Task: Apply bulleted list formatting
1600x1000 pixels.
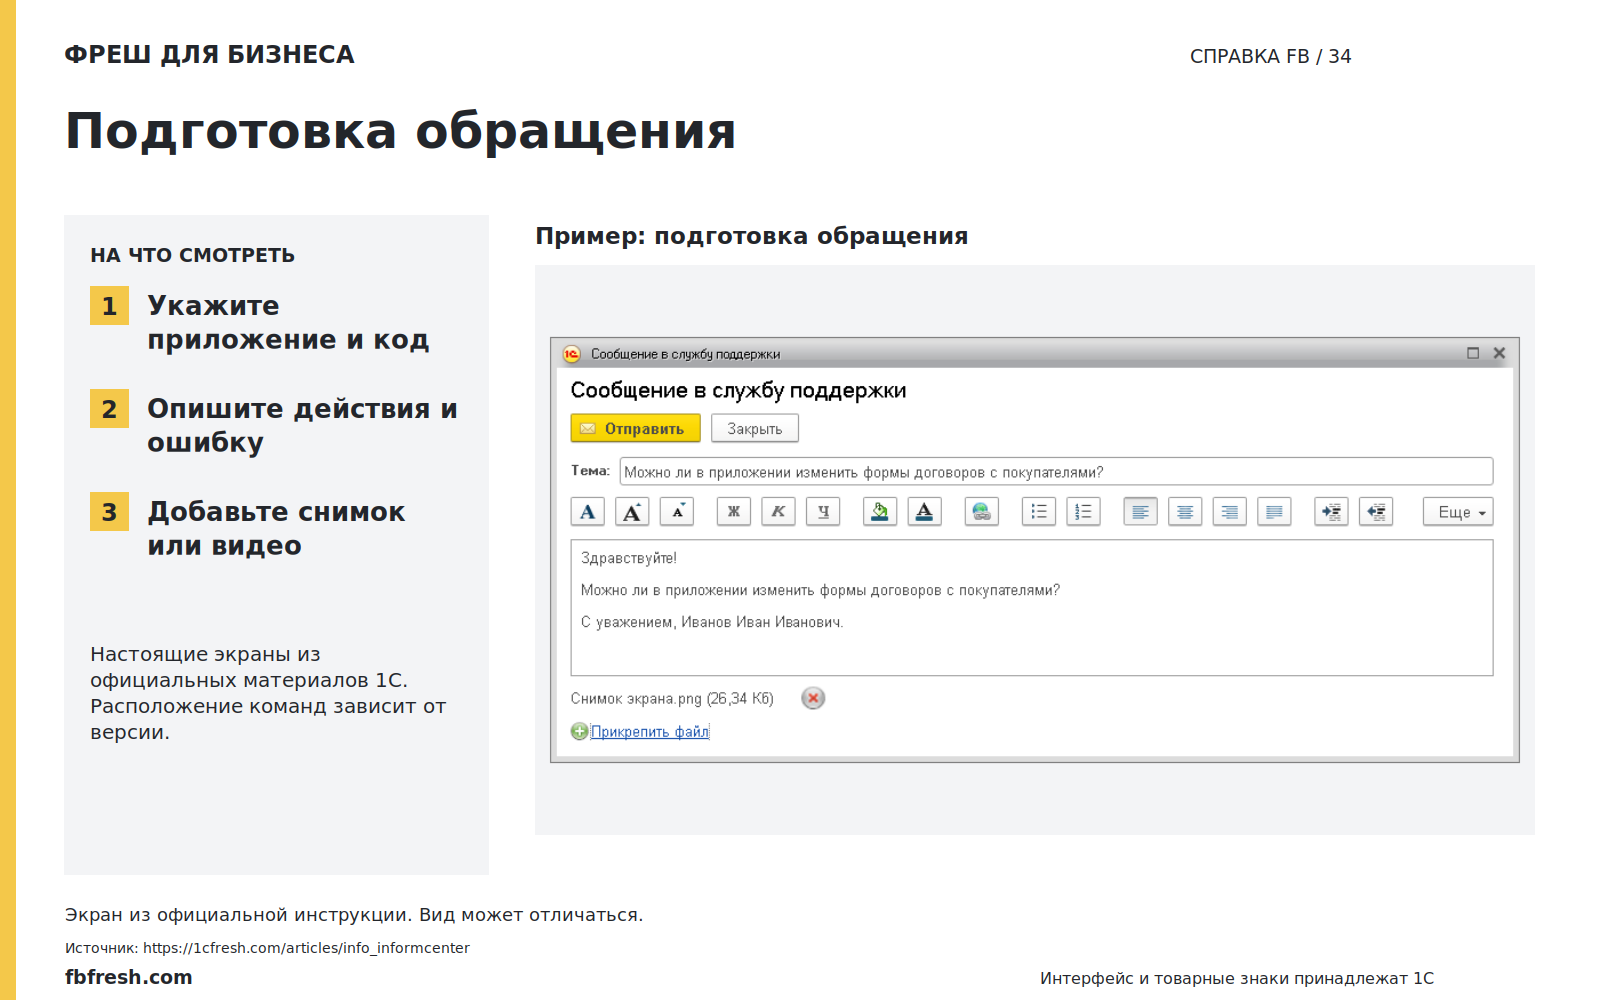Action: pyautogui.click(x=1039, y=512)
